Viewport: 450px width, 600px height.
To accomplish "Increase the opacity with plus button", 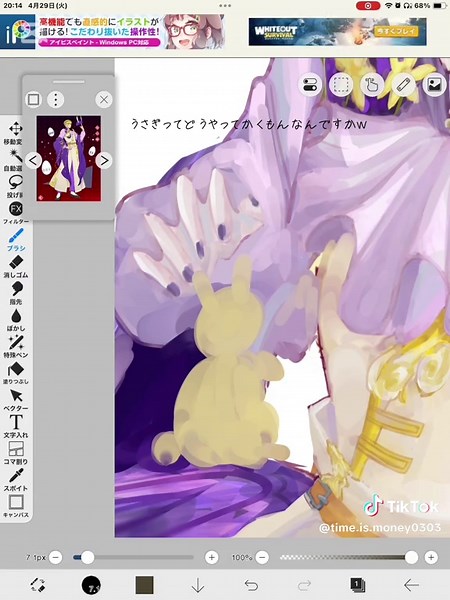I will [x=431, y=558].
